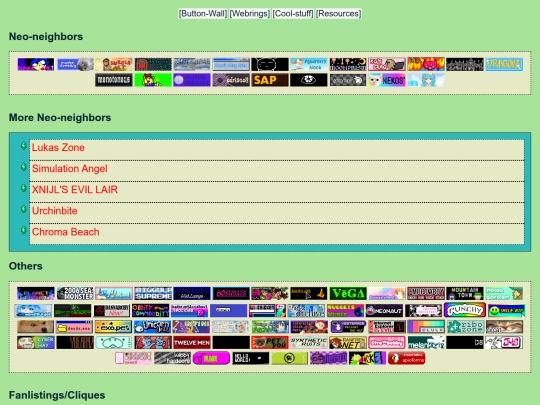
Task: Click the black cat face button
Action: click(x=270, y=64)
